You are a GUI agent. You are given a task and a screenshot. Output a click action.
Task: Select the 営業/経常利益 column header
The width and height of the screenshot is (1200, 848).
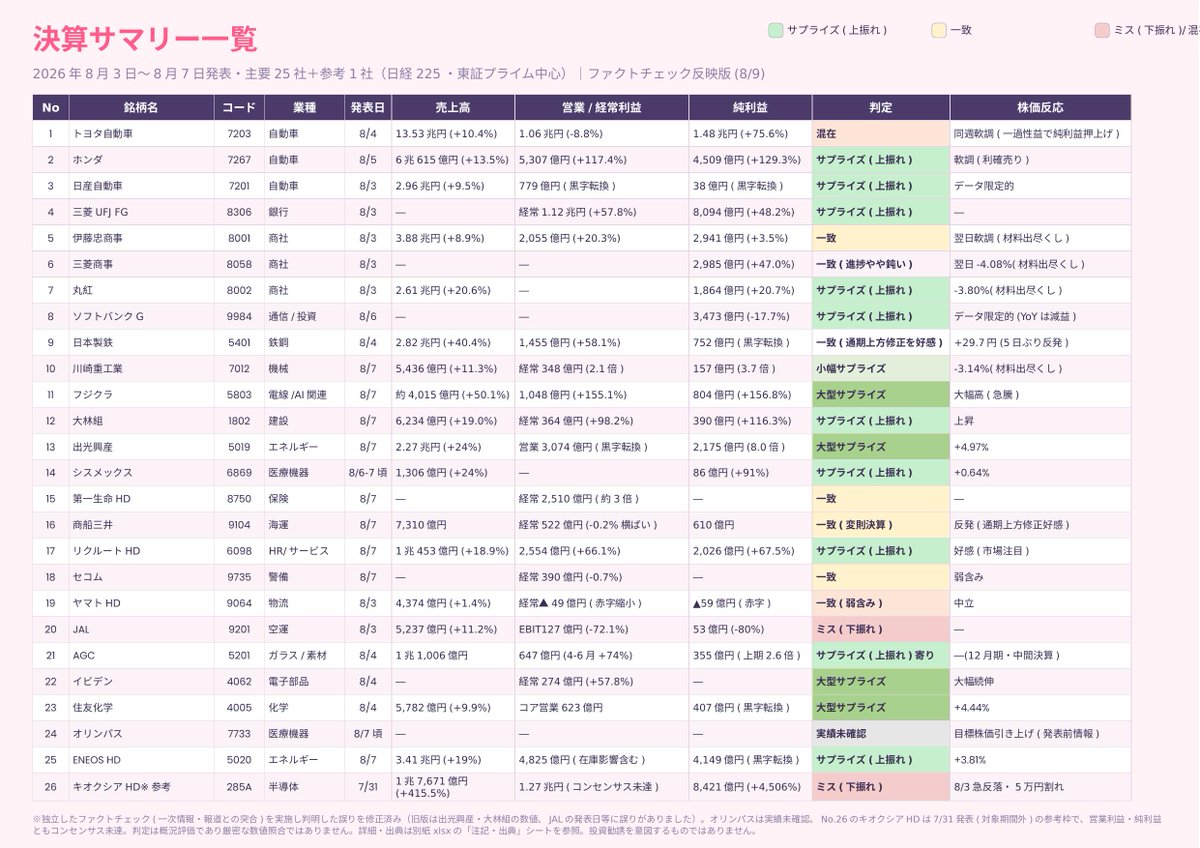tap(601, 107)
